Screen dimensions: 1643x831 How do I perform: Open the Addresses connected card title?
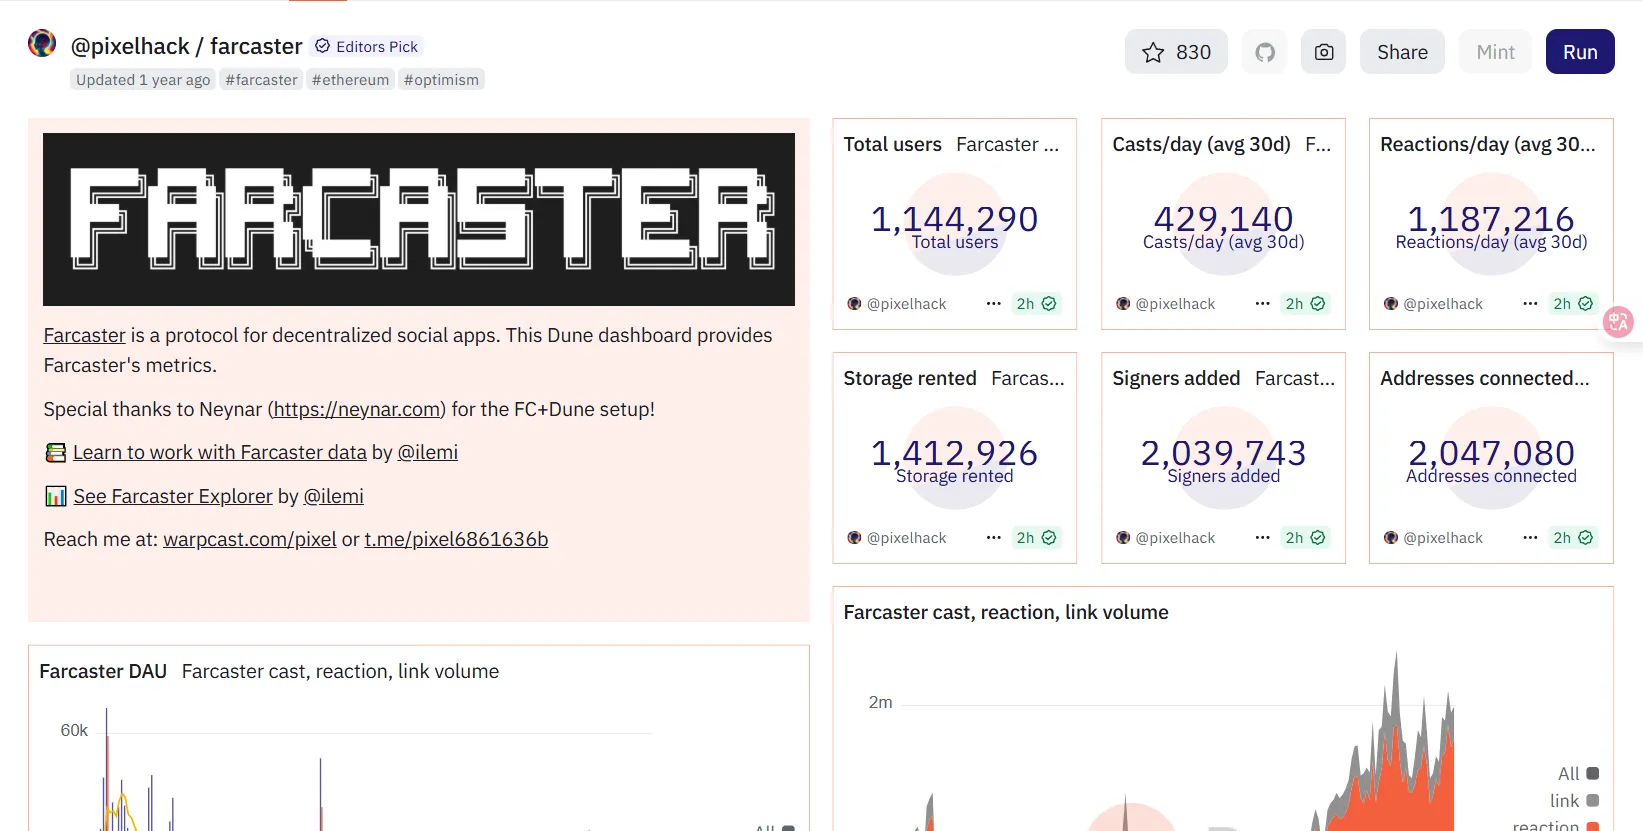[x=1485, y=378]
